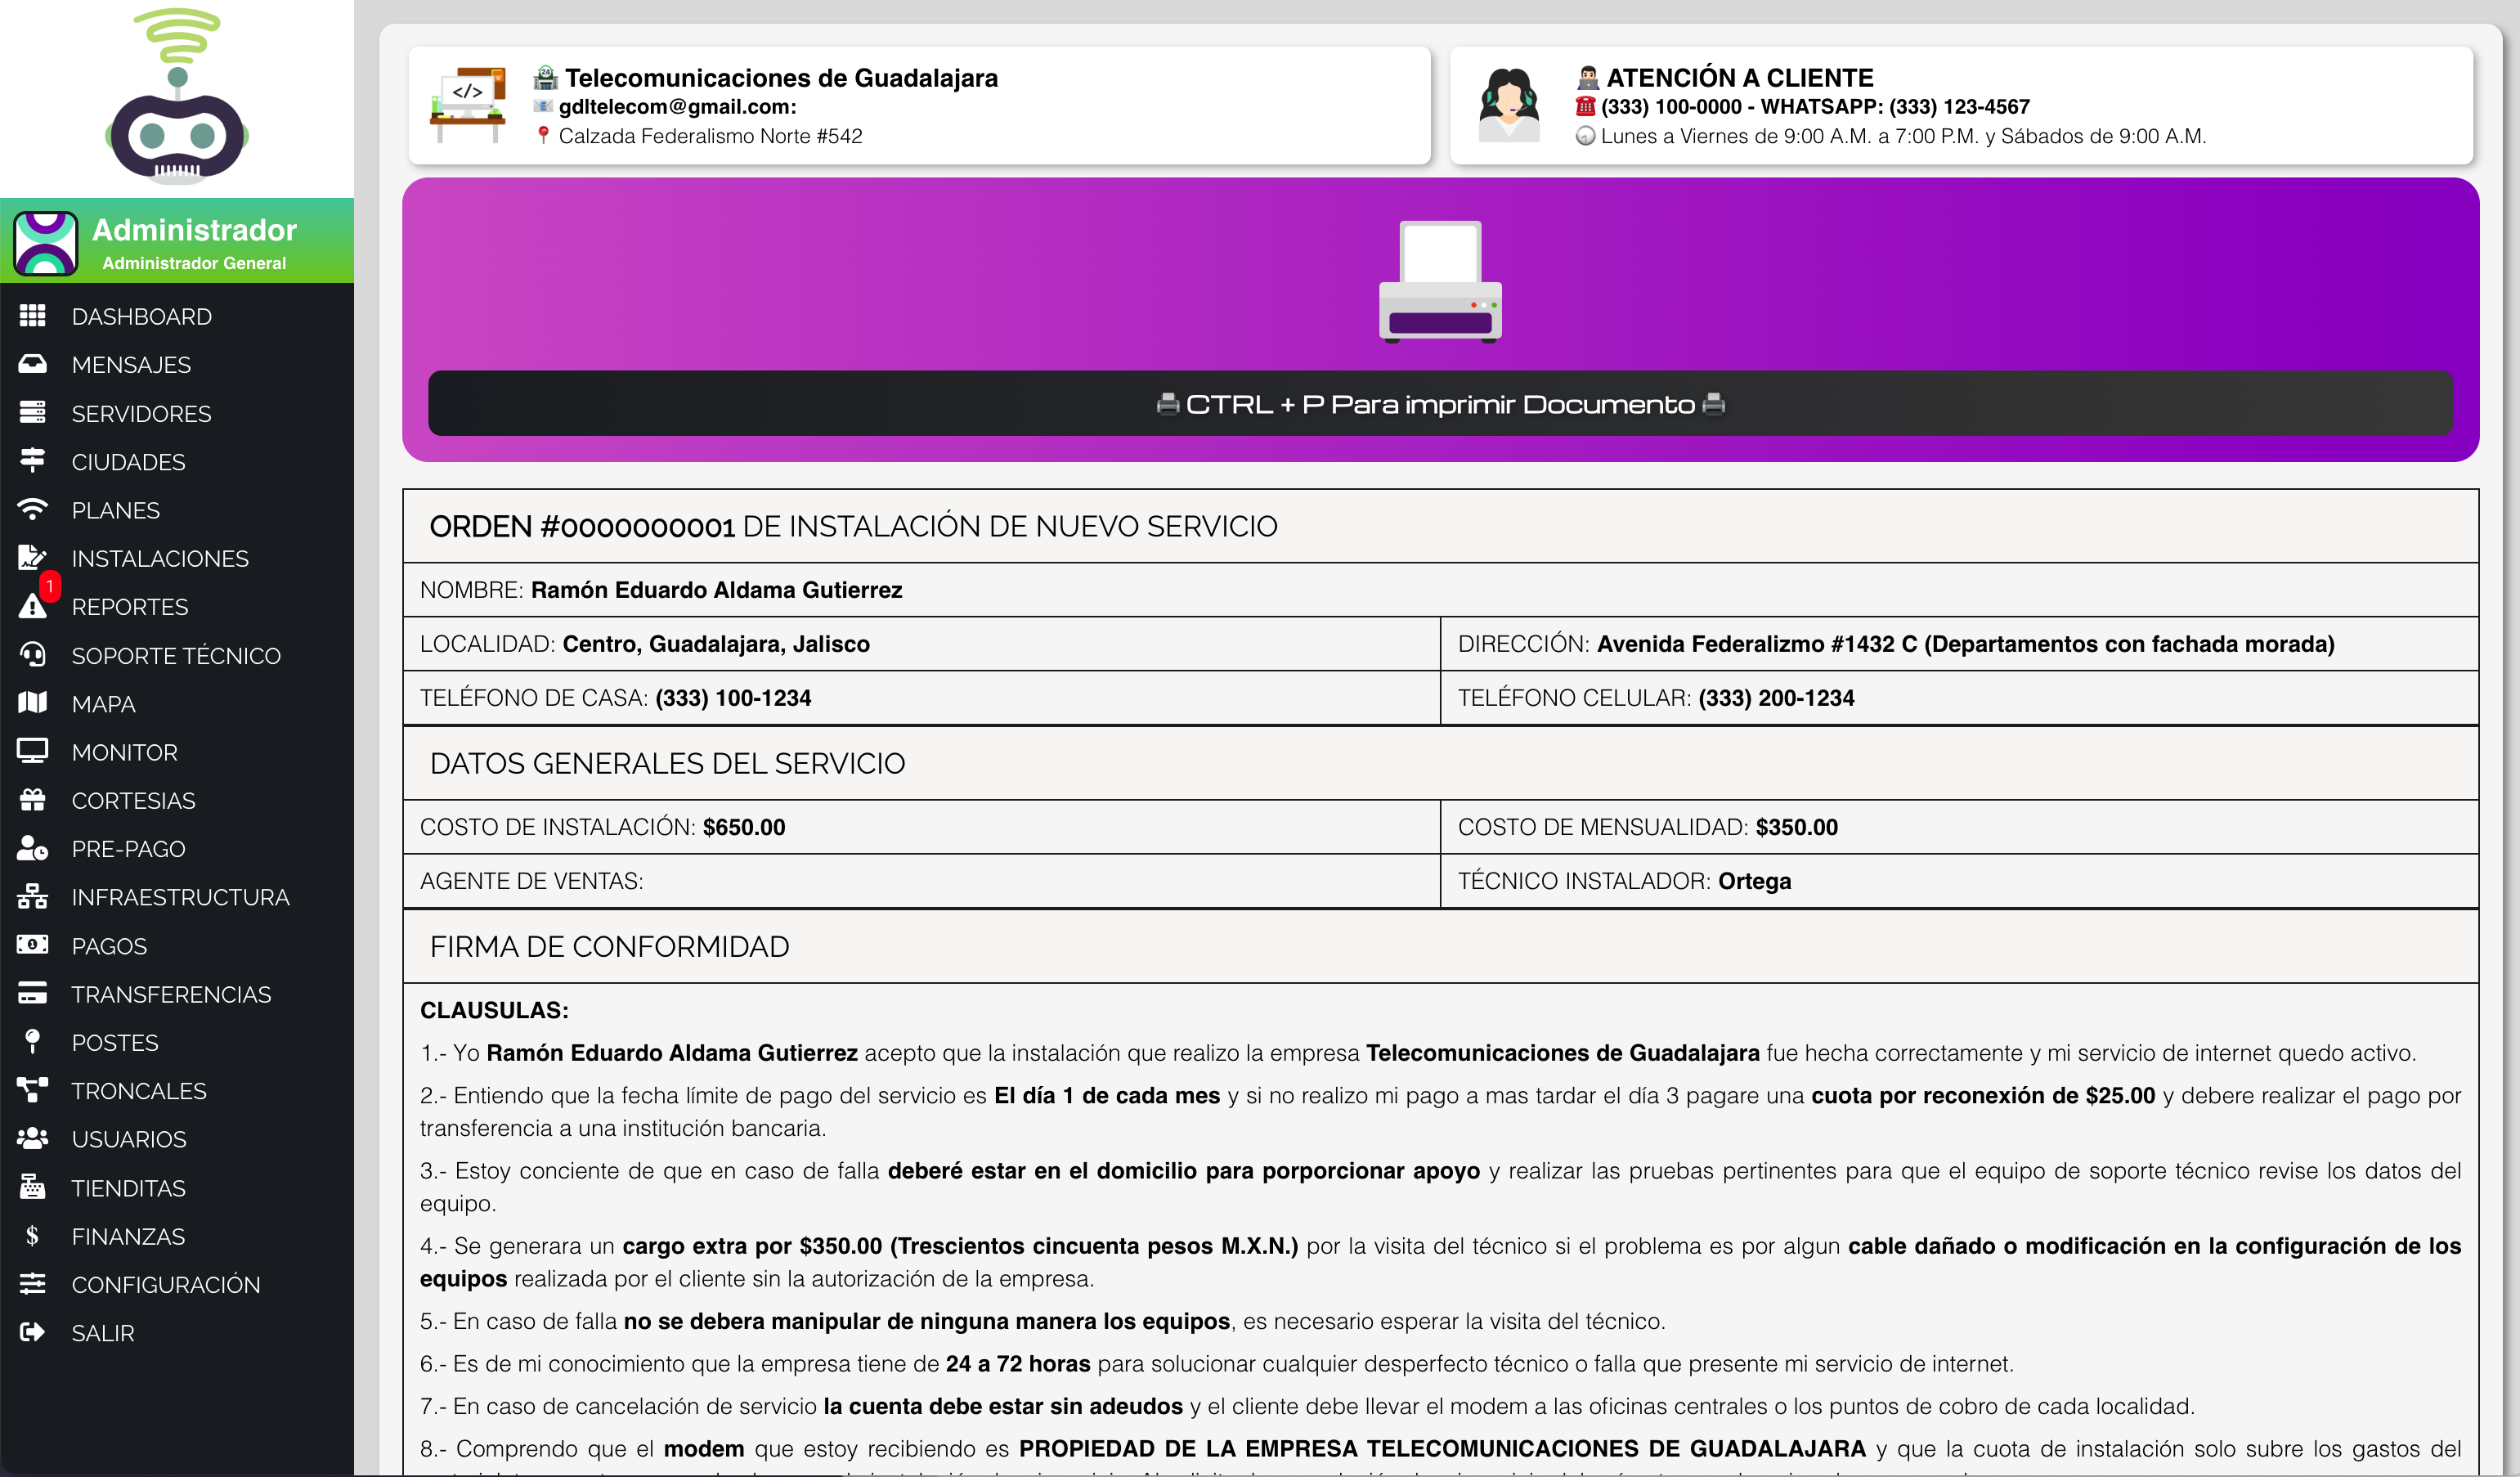Viewport: 2520px width, 1477px height.
Task: Select the Planes wifi icon
Action: click(x=32, y=509)
